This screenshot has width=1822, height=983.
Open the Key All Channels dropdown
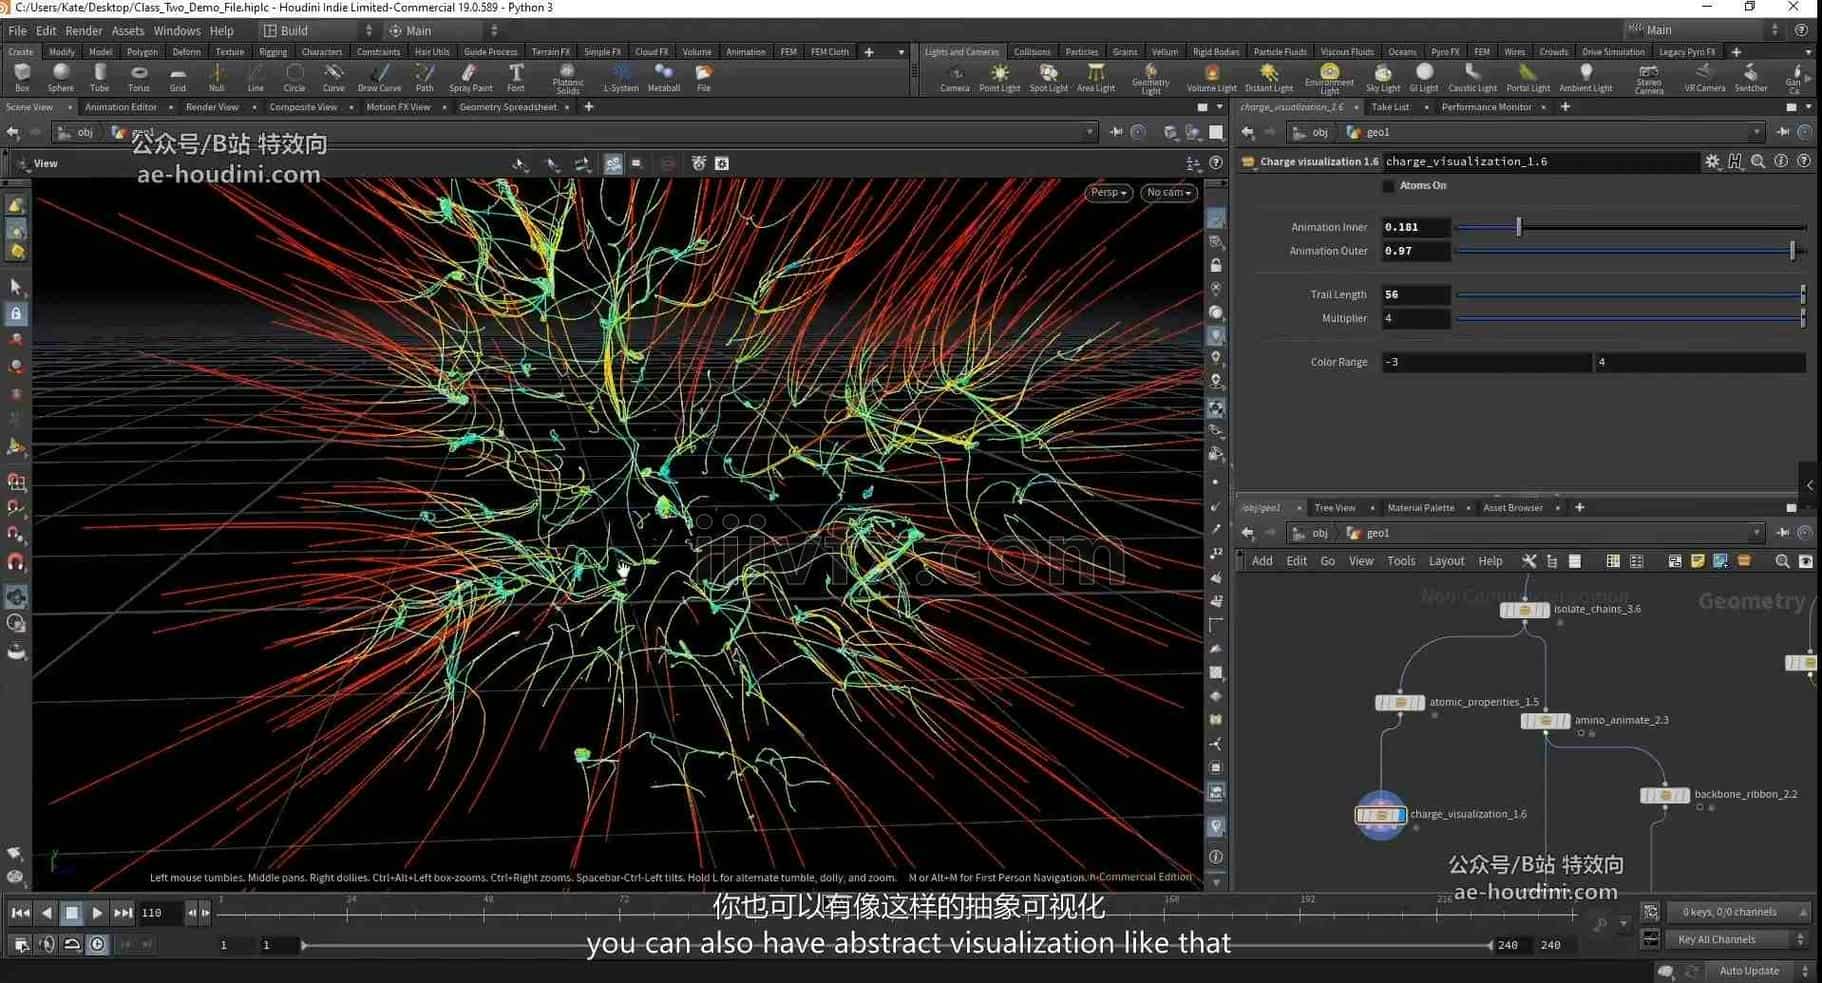[x=1737, y=940]
